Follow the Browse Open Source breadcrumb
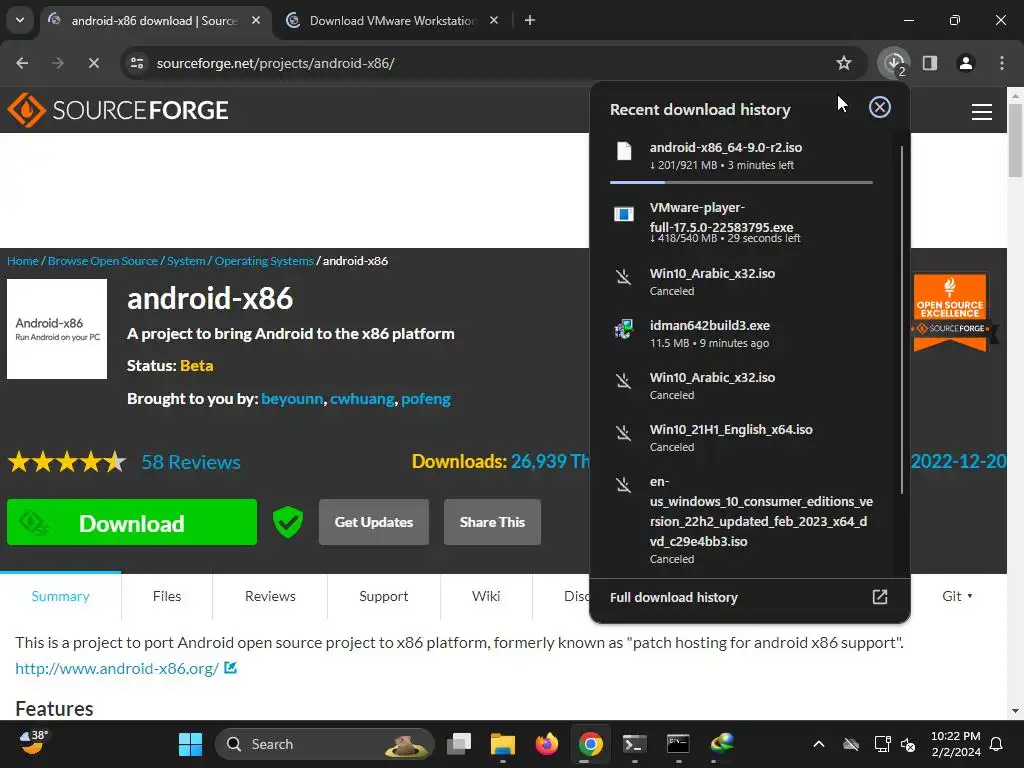 point(103,261)
